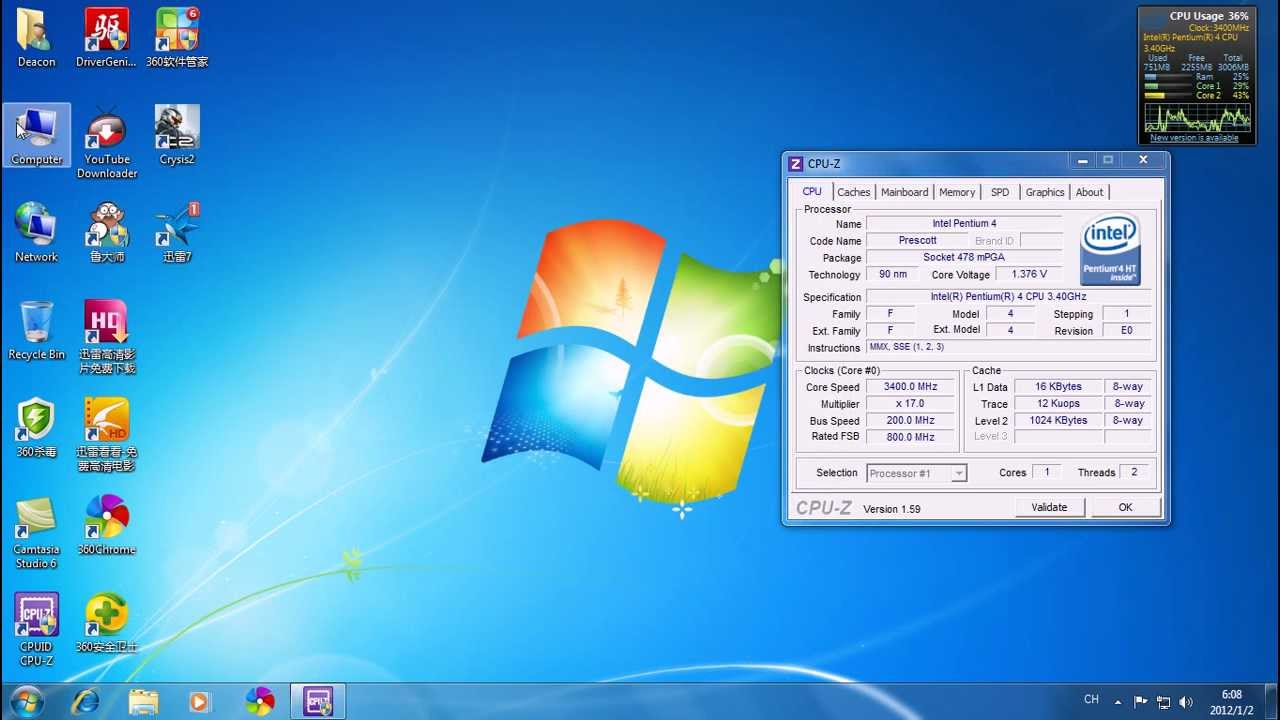This screenshot has height=720, width=1280.
Task: Click the Intel Pentium 4 HT logo
Action: (x=1110, y=250)
